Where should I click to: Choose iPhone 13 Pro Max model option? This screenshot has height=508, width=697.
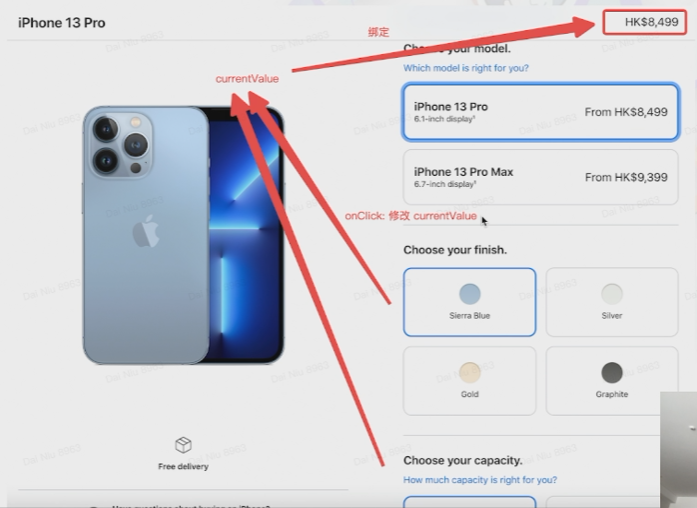point(541,177)
